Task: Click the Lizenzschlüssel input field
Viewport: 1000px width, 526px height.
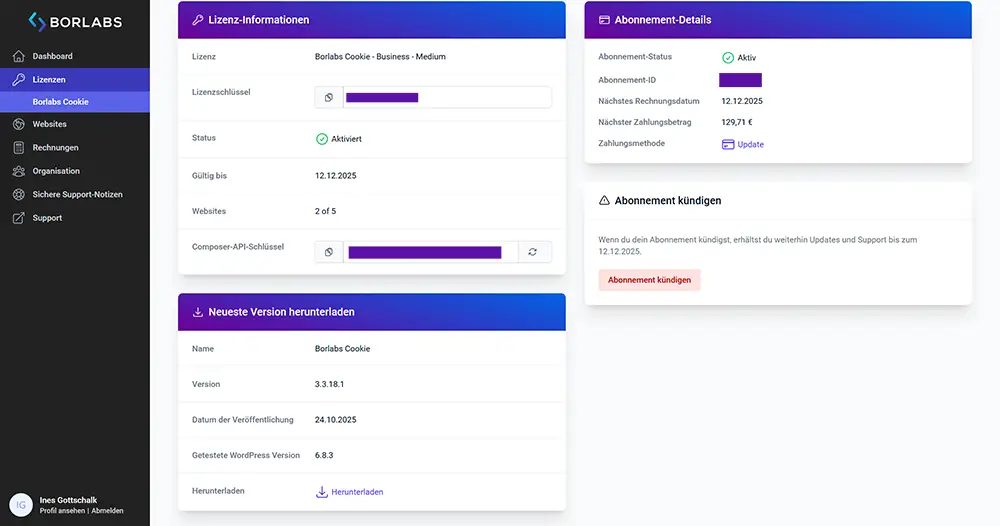Action: [x=447, y=98]
